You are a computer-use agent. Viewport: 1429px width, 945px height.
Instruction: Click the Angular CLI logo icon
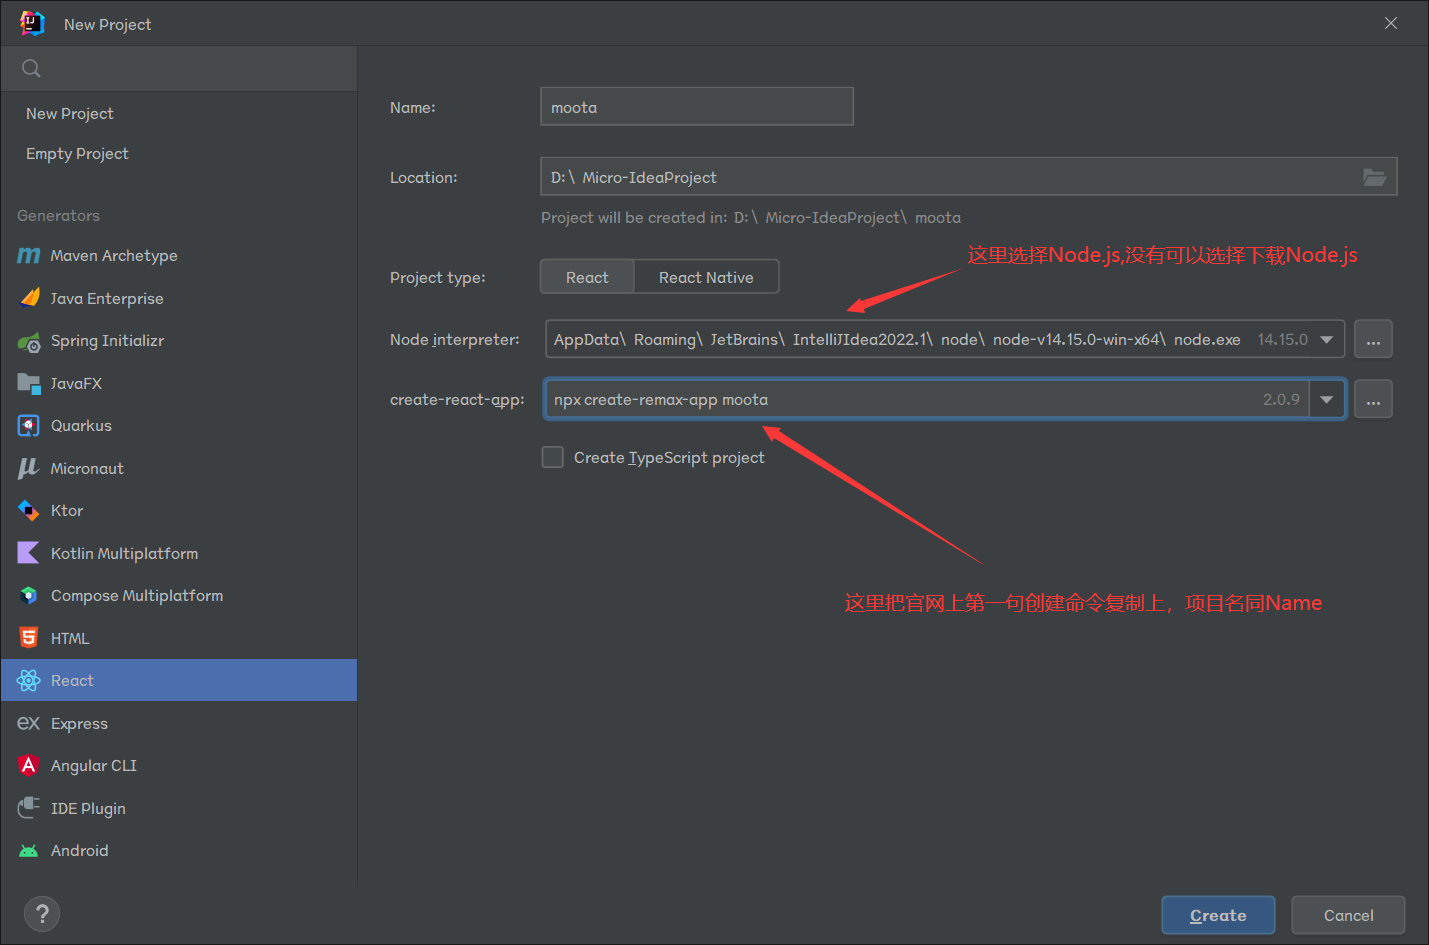coord(29,766)
